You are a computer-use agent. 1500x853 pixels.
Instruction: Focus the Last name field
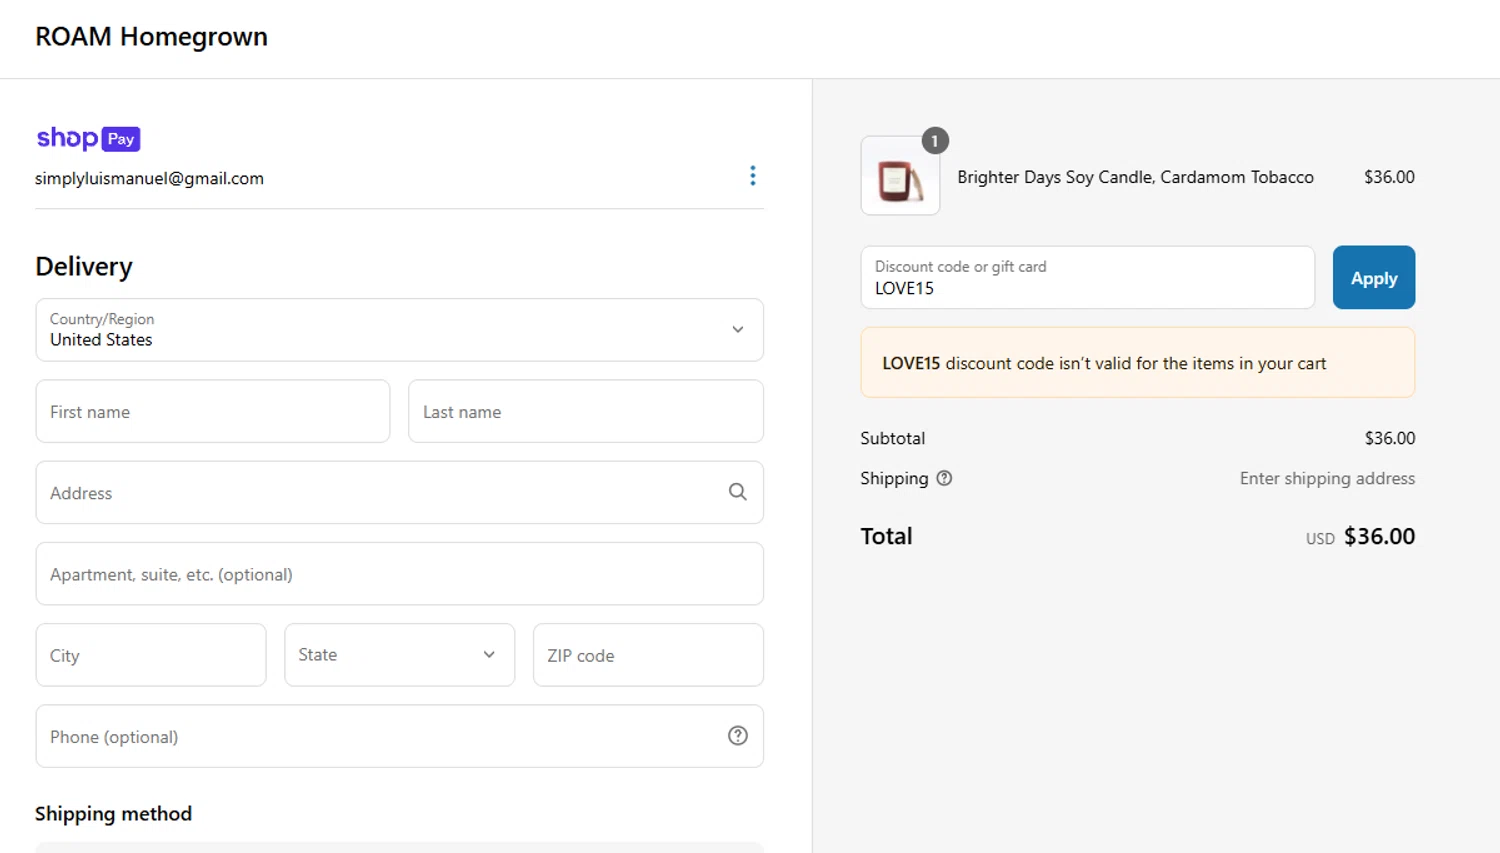[585, 411]
